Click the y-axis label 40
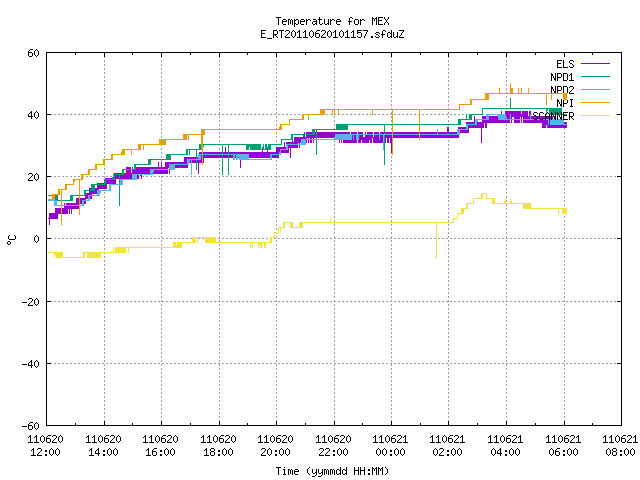Image resolution: width=640 pixels, height=480 pixels. point(33,115)
